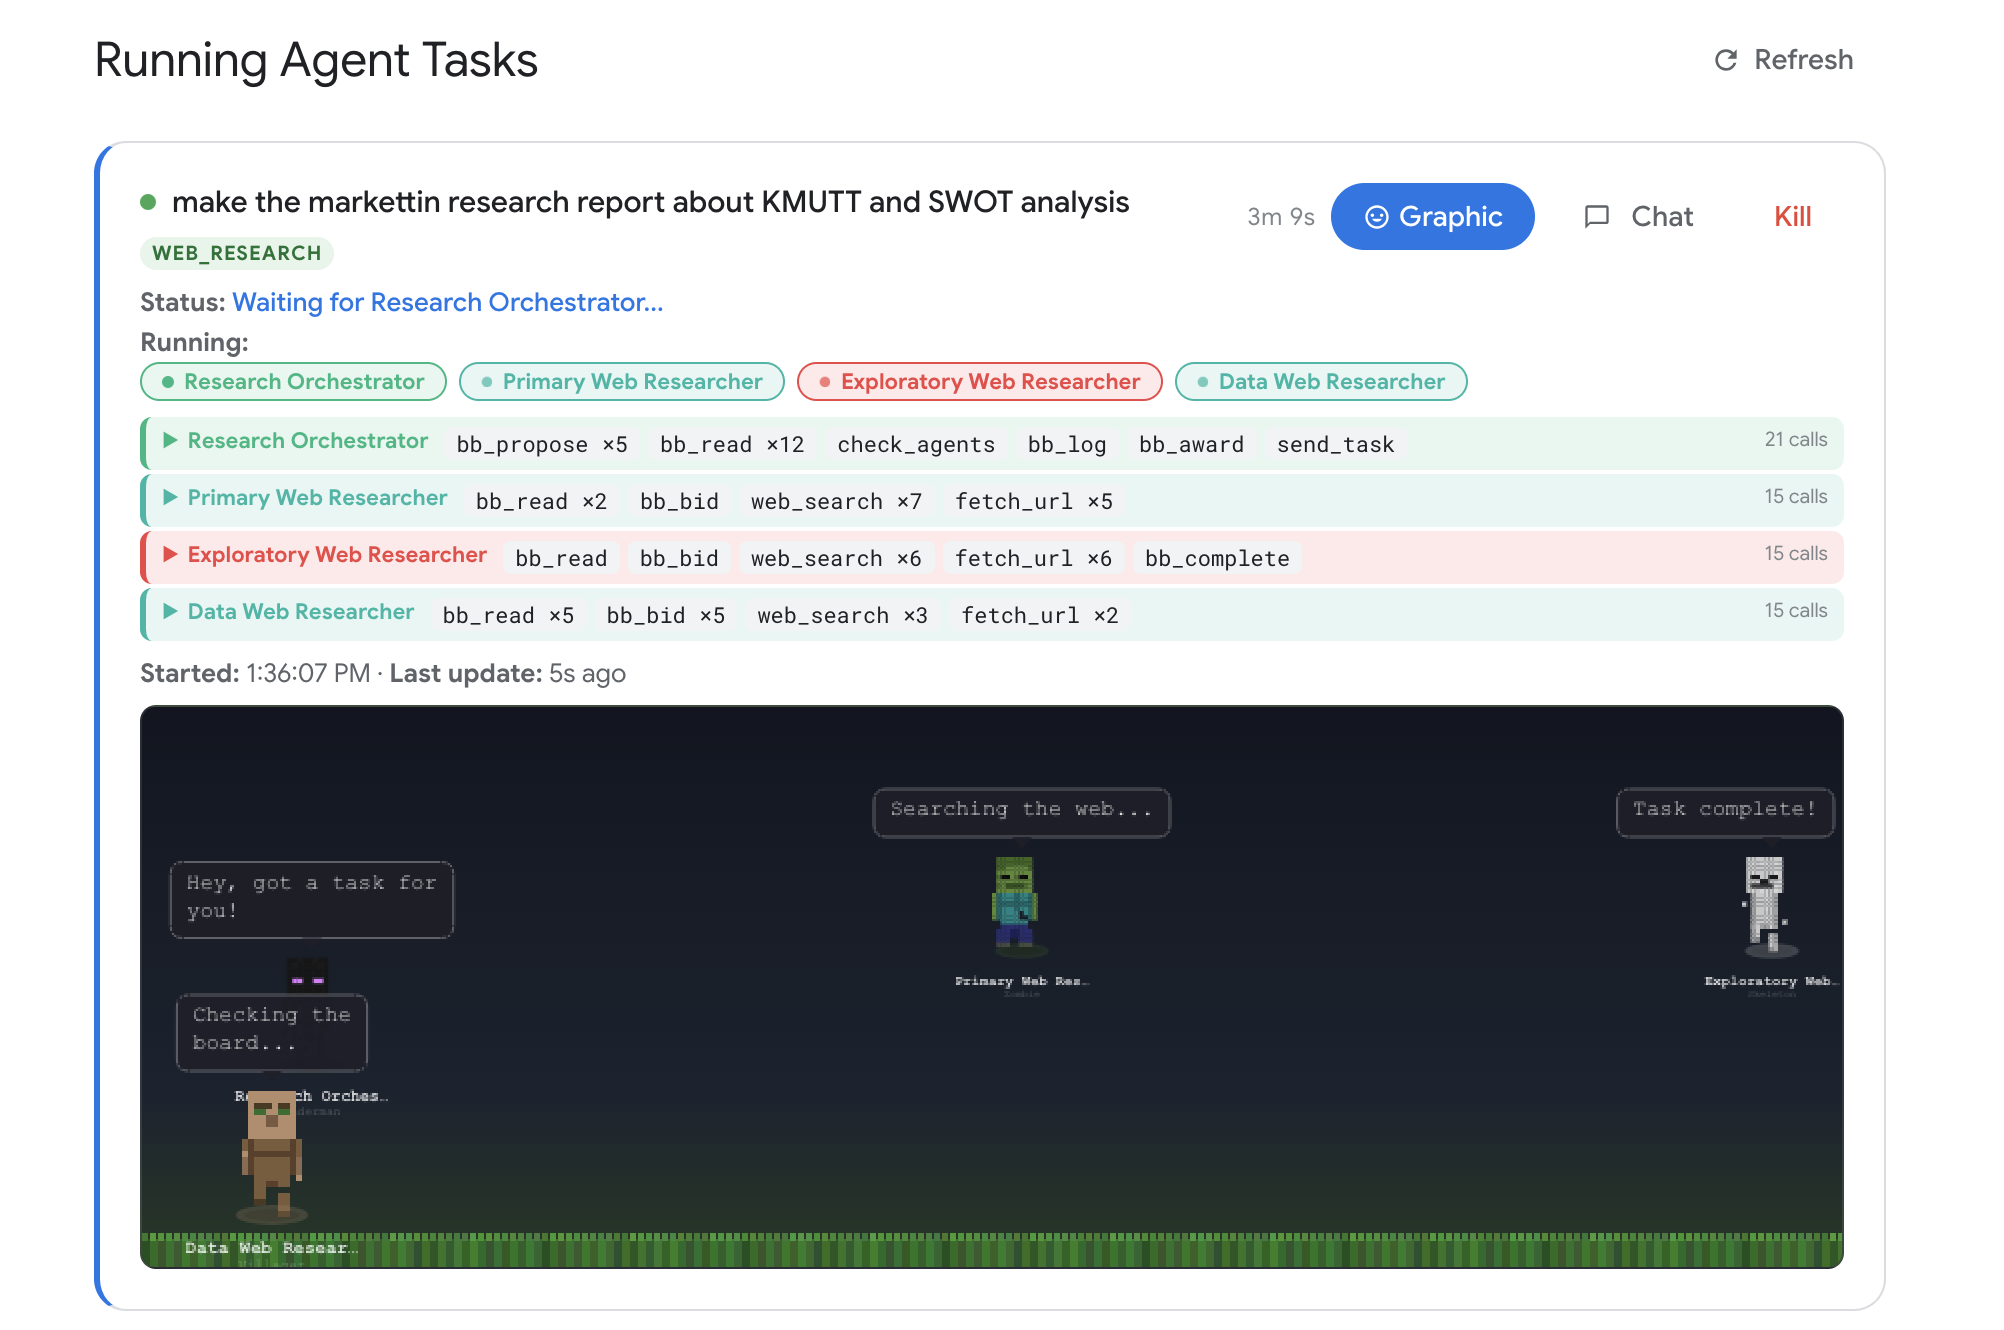The width and height of the screenshot is (2004, 1330).
Task: Click the 'bb_read ×12' tool chip
Action: point(732,444)
